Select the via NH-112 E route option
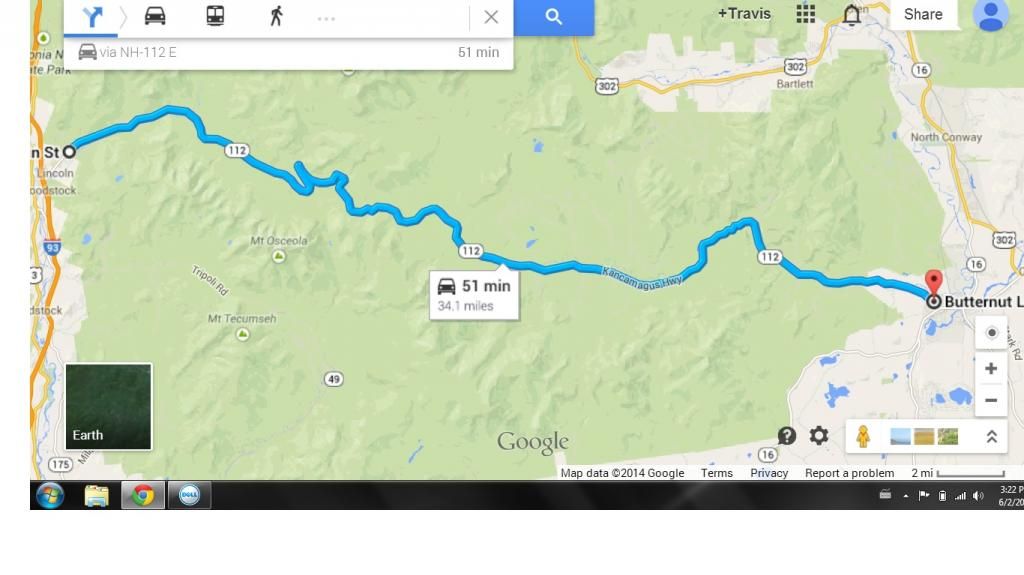The image size is (1024, 575). click(x=288, y=52)
